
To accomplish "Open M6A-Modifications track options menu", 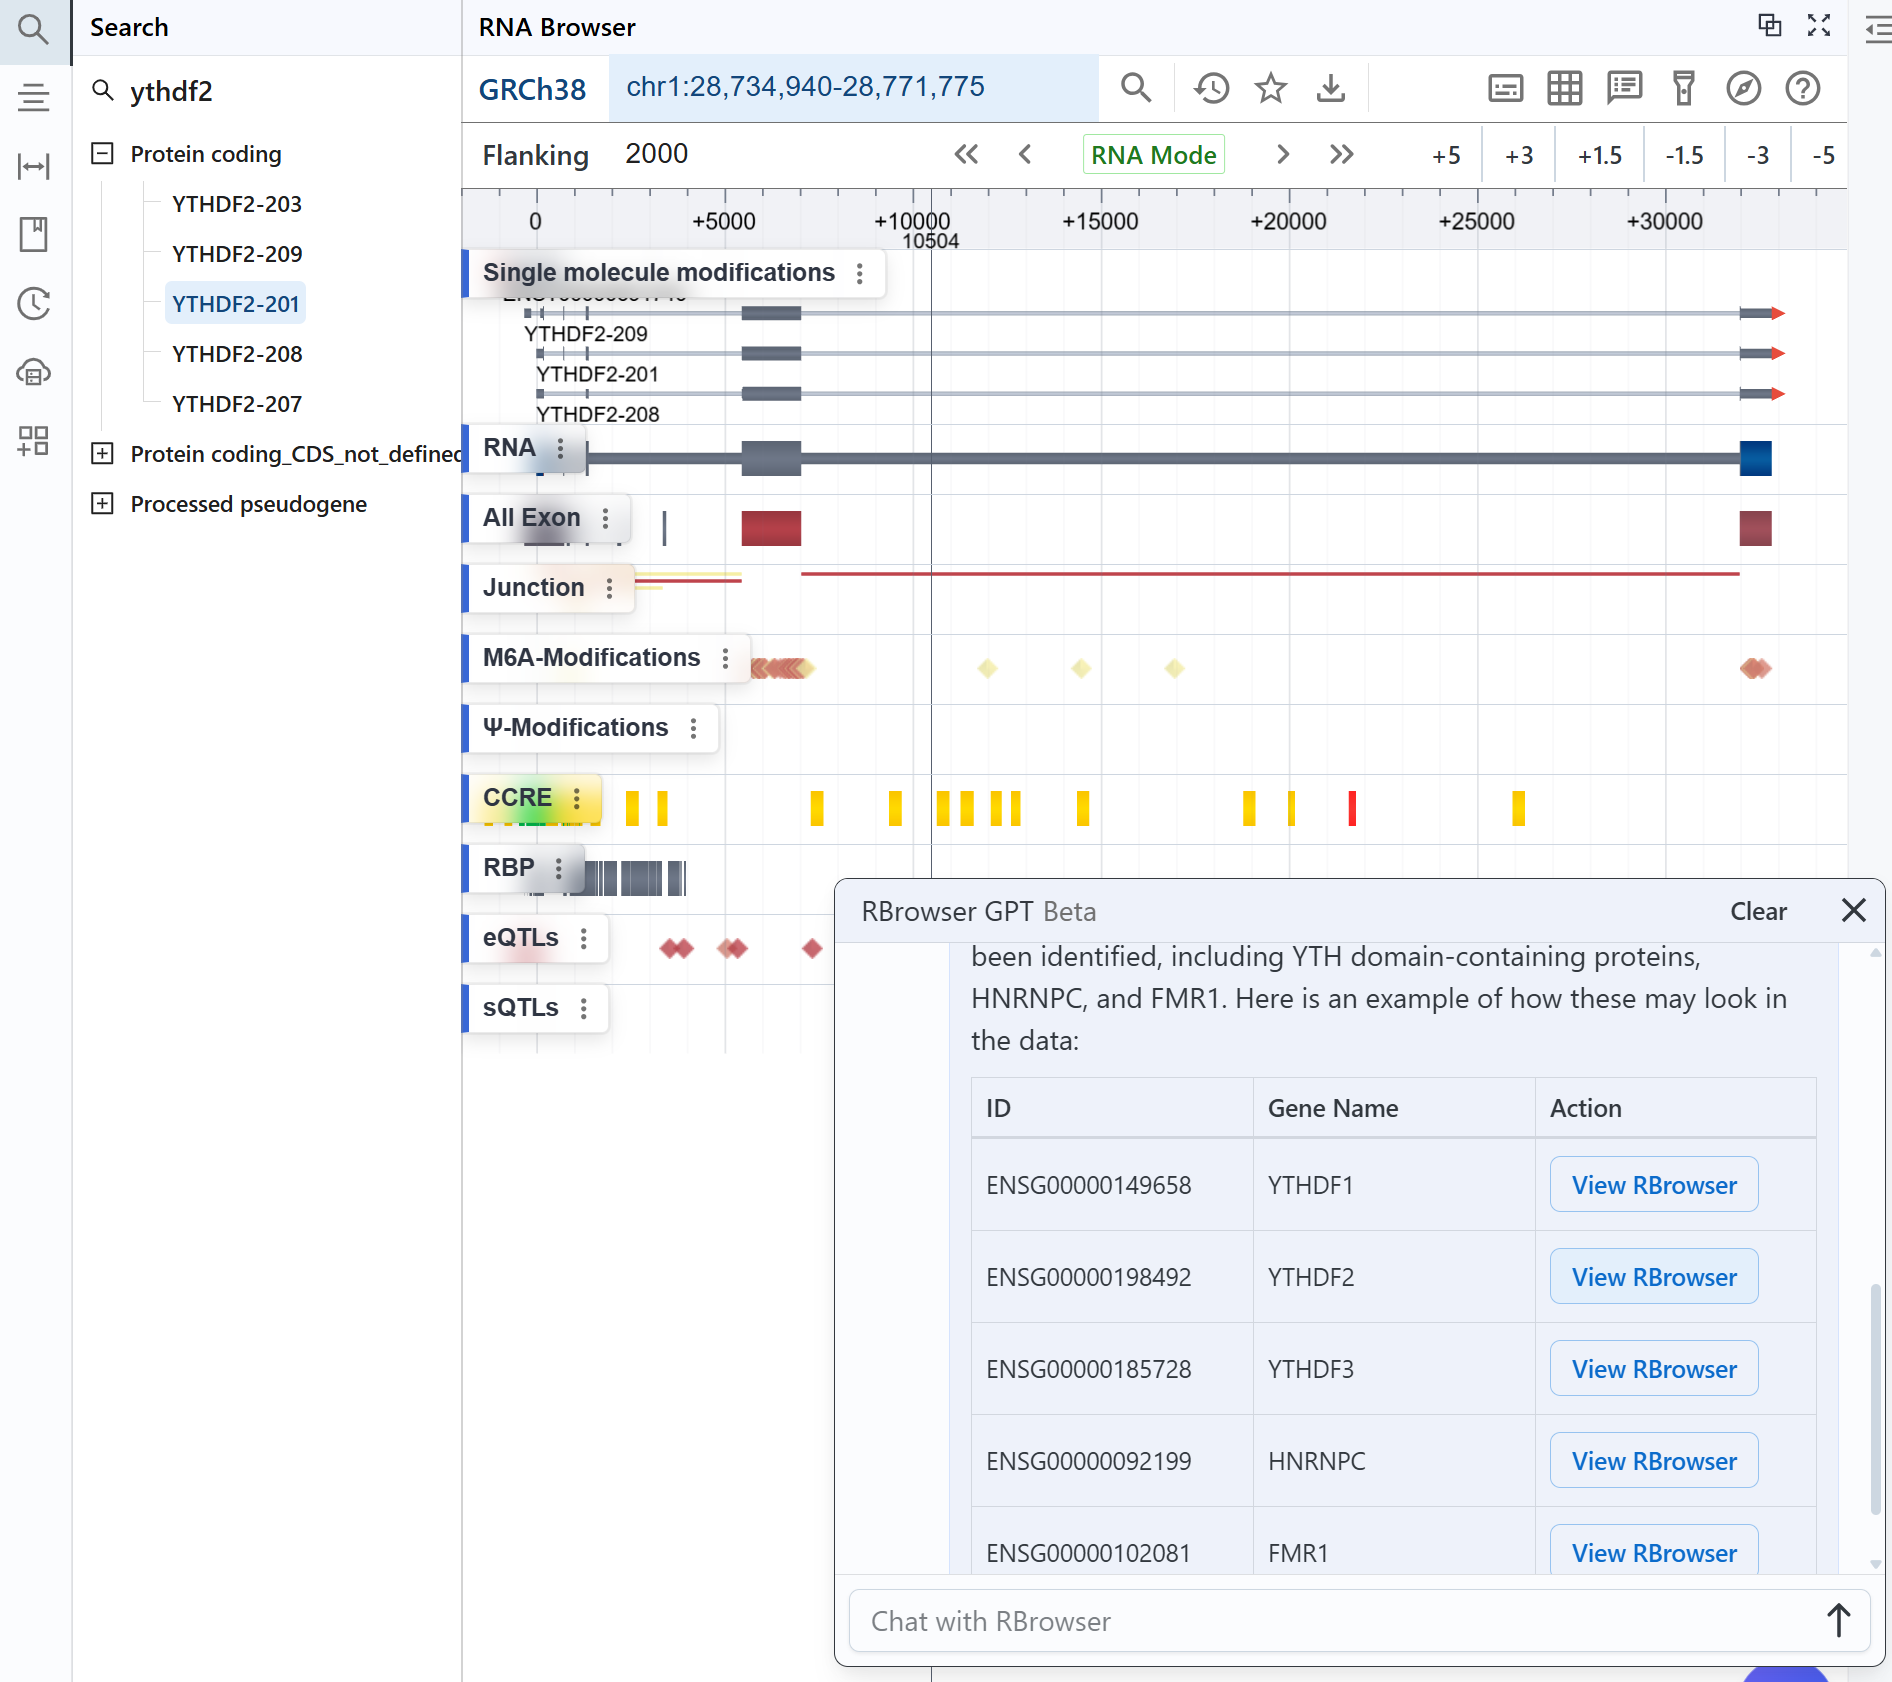I will (725, 658).
